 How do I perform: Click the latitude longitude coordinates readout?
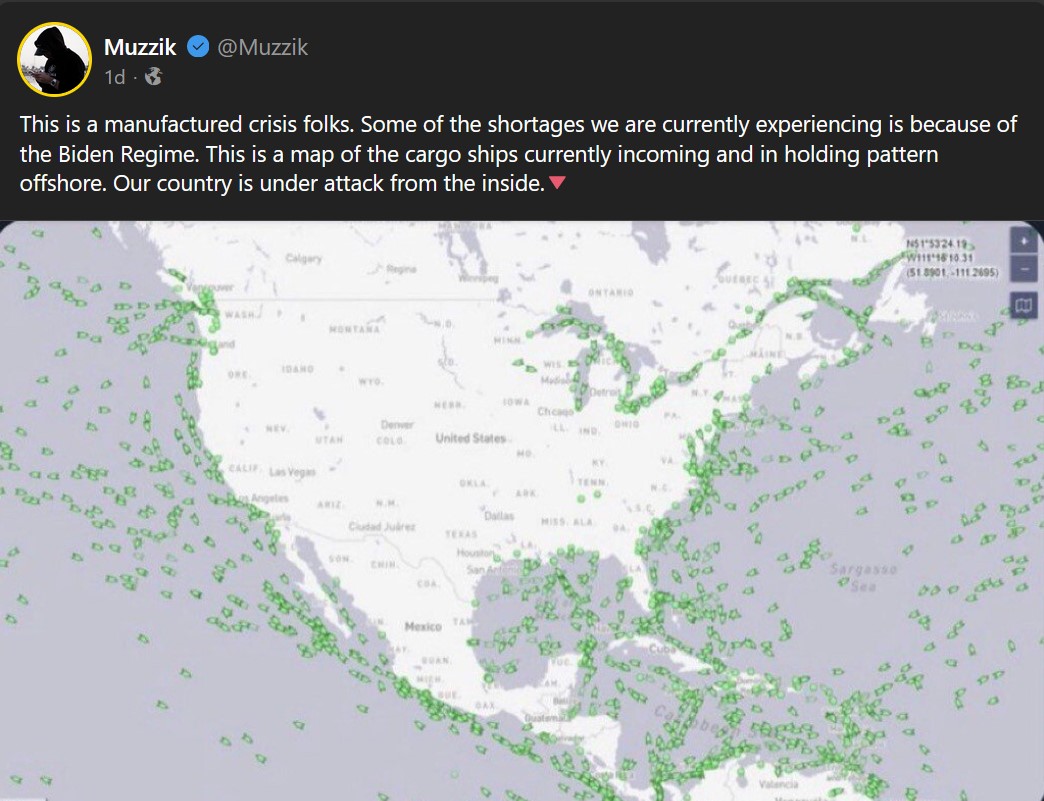952,258
